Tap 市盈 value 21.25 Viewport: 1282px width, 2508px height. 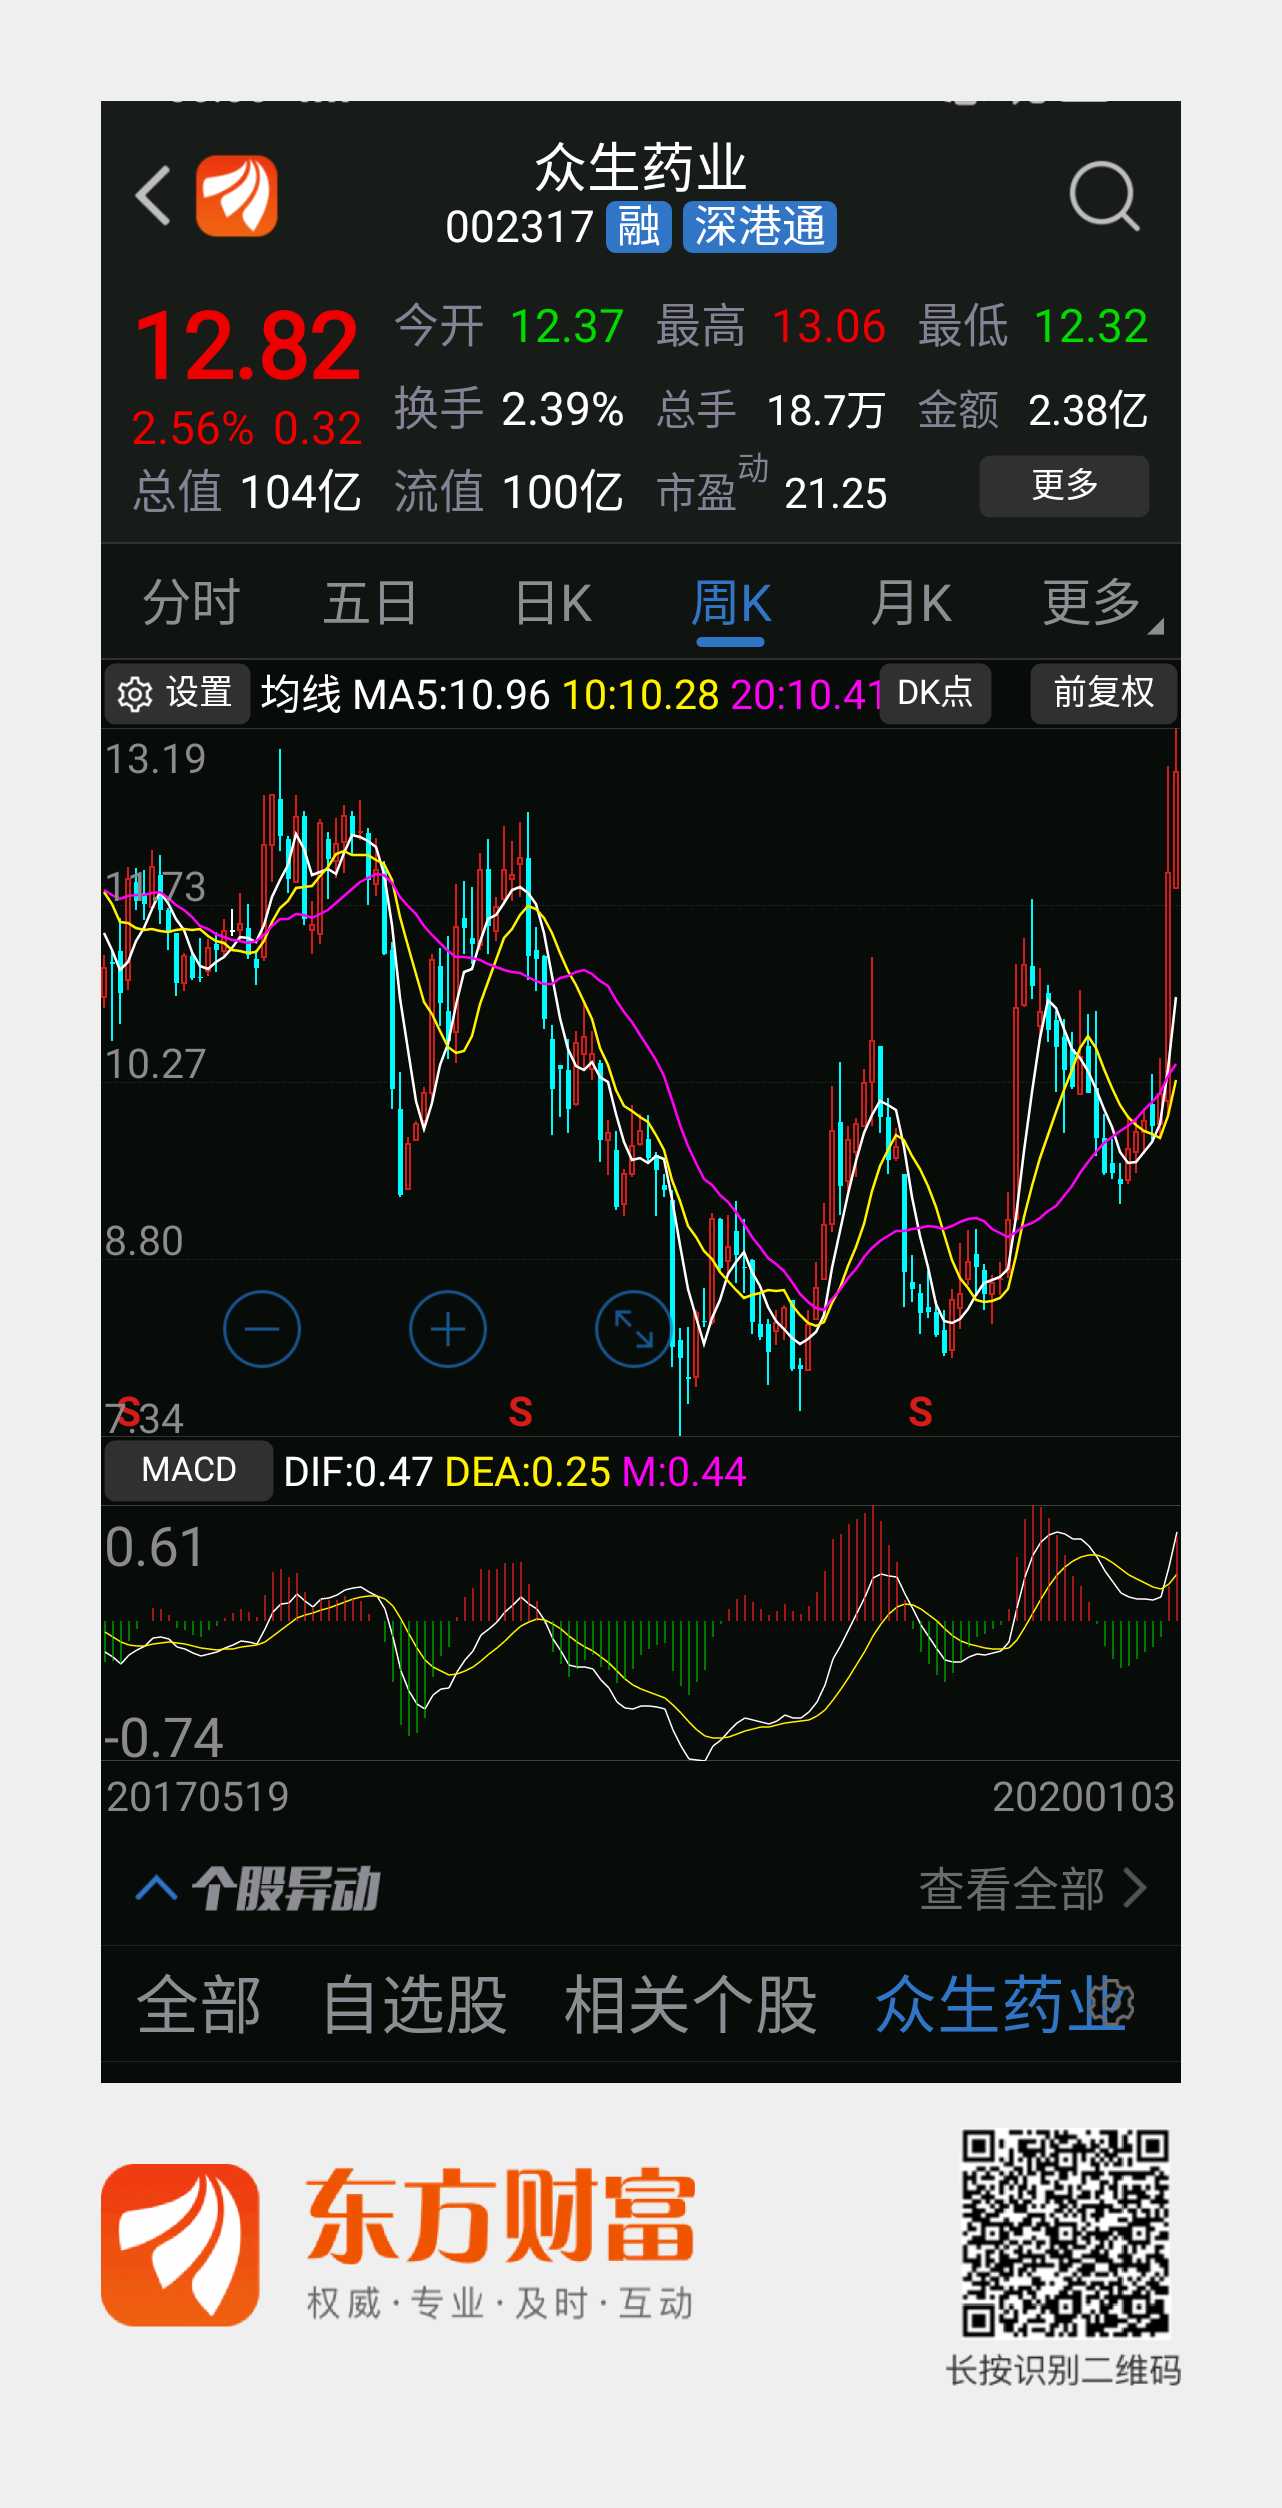[836, 493]
